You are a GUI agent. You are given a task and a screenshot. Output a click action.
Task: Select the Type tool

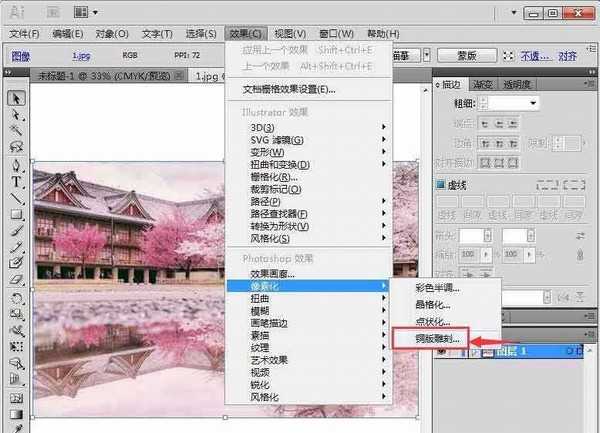pyautogui.click(x=16, y=182)
